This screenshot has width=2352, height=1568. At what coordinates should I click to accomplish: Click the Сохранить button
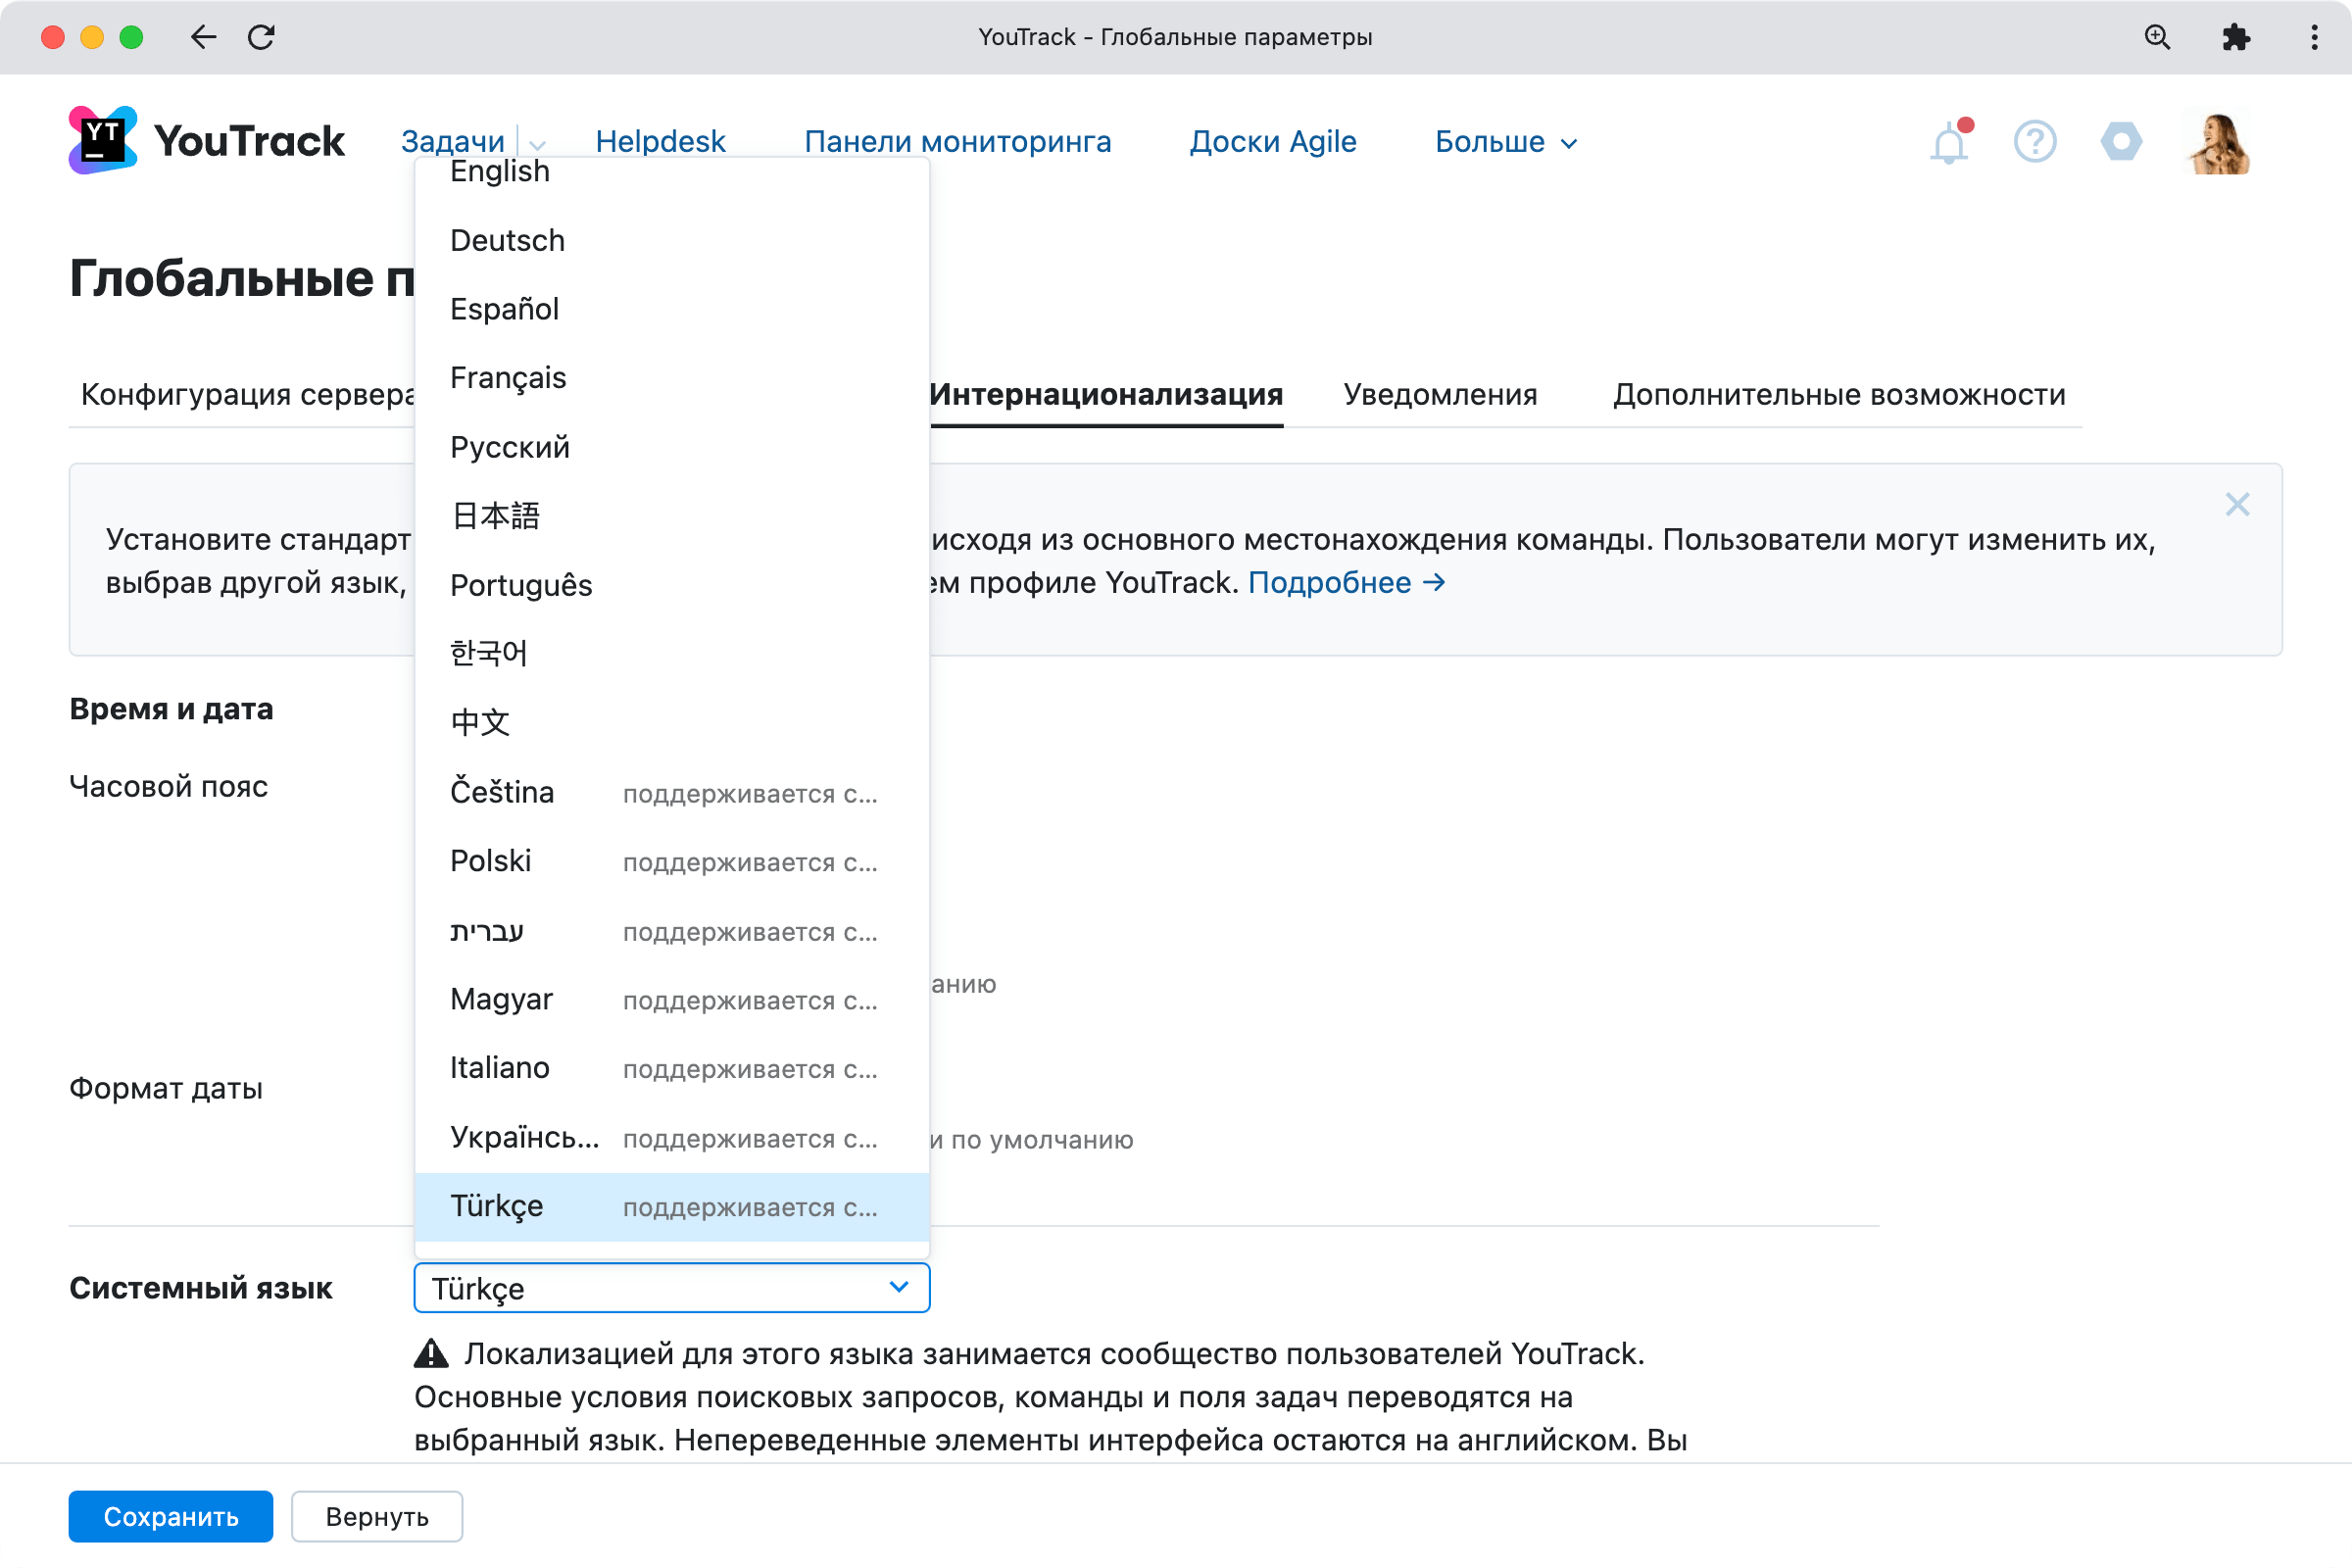(170, 1516)
